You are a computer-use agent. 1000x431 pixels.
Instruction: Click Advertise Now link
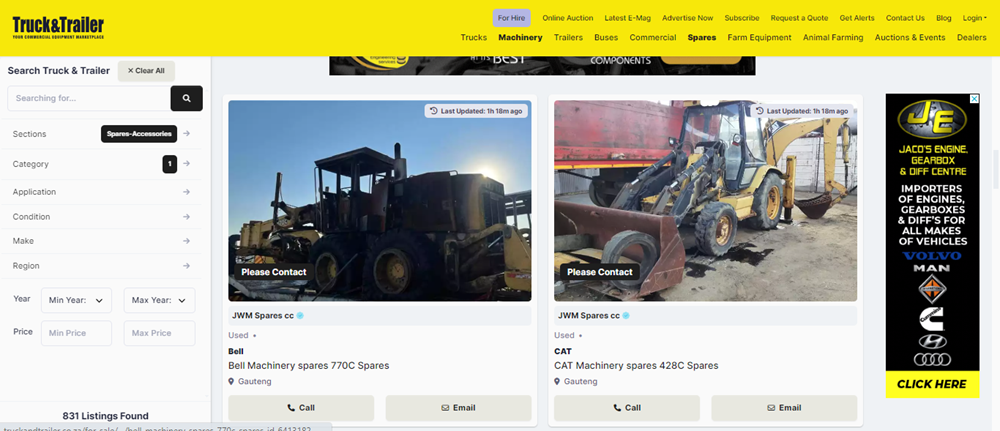688,18
